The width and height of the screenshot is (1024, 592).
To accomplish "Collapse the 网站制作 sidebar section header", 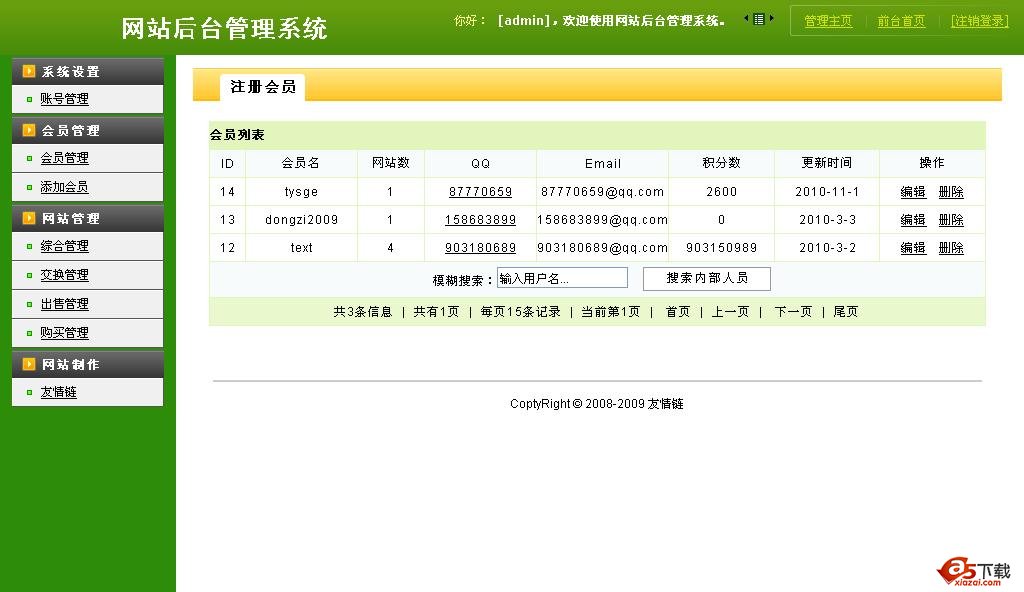I will point(88,364).
